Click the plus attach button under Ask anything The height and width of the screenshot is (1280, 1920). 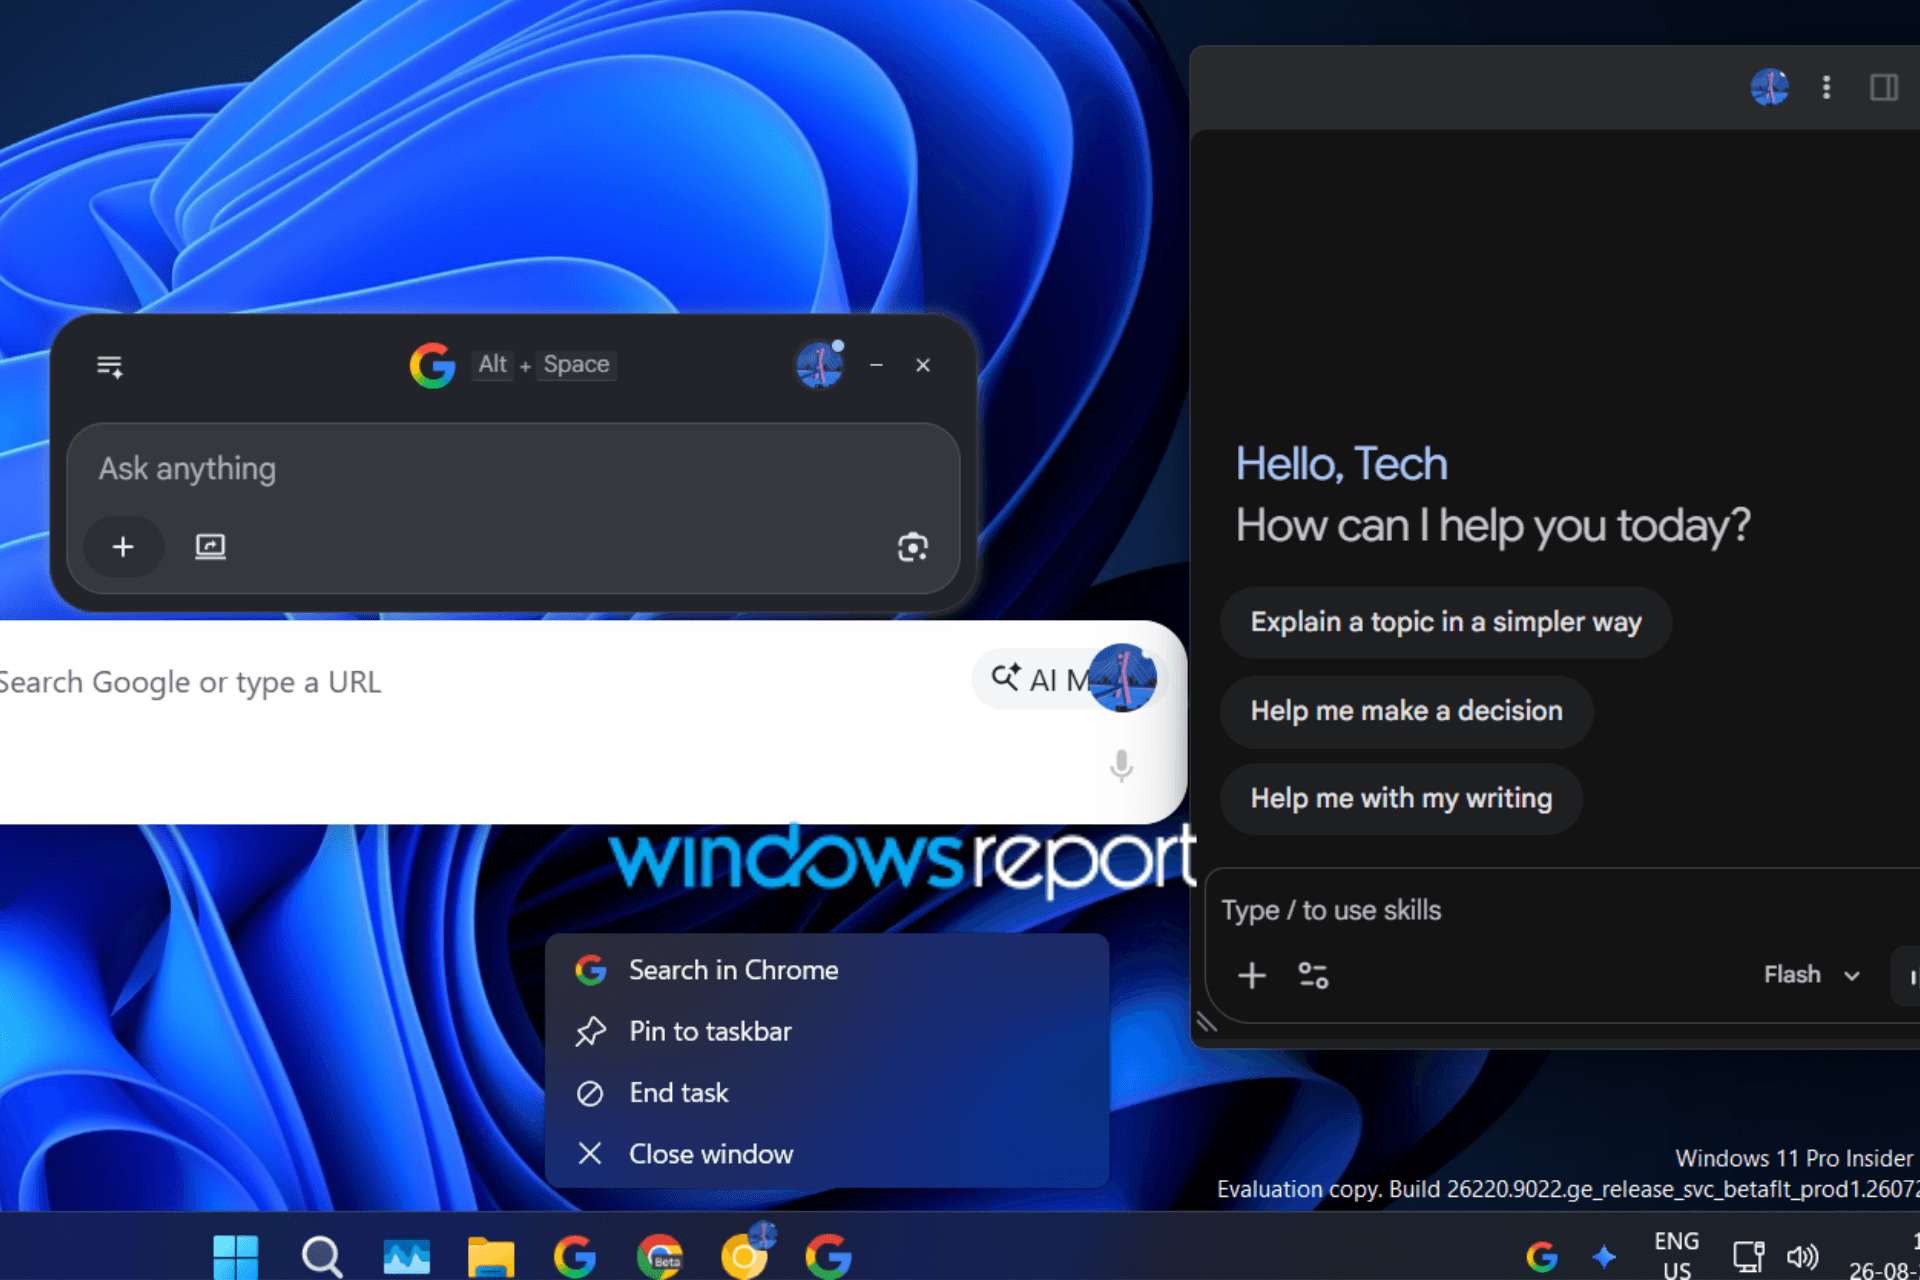click(x=123, y=547)
